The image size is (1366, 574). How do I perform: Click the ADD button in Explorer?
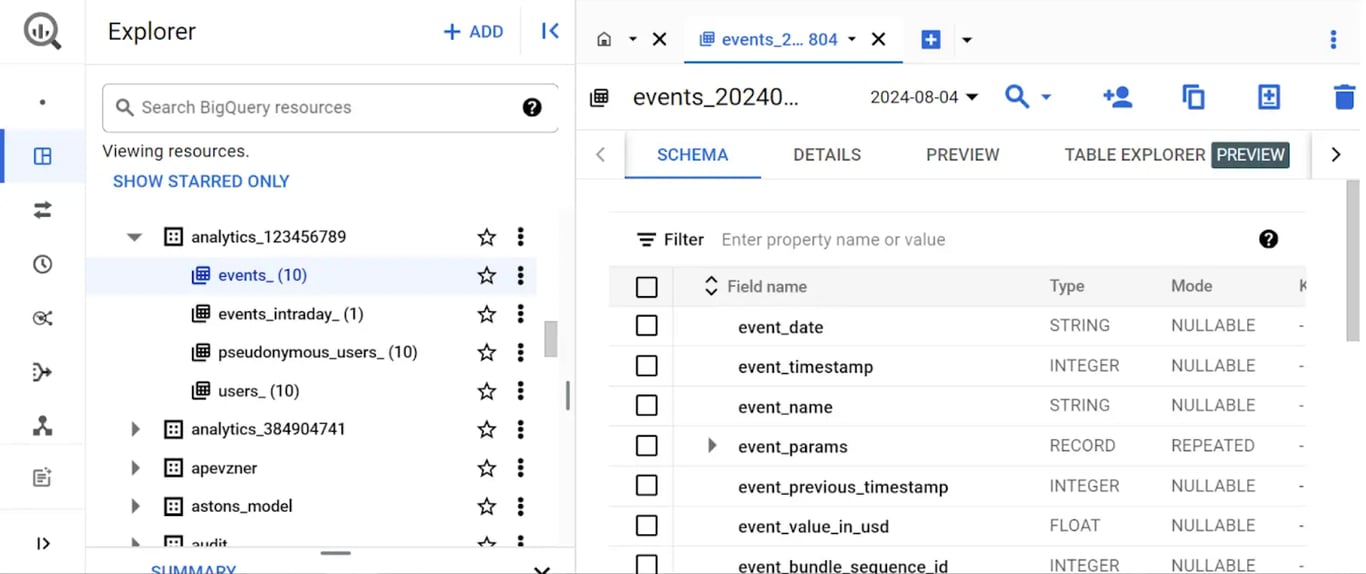coord(473,32)
